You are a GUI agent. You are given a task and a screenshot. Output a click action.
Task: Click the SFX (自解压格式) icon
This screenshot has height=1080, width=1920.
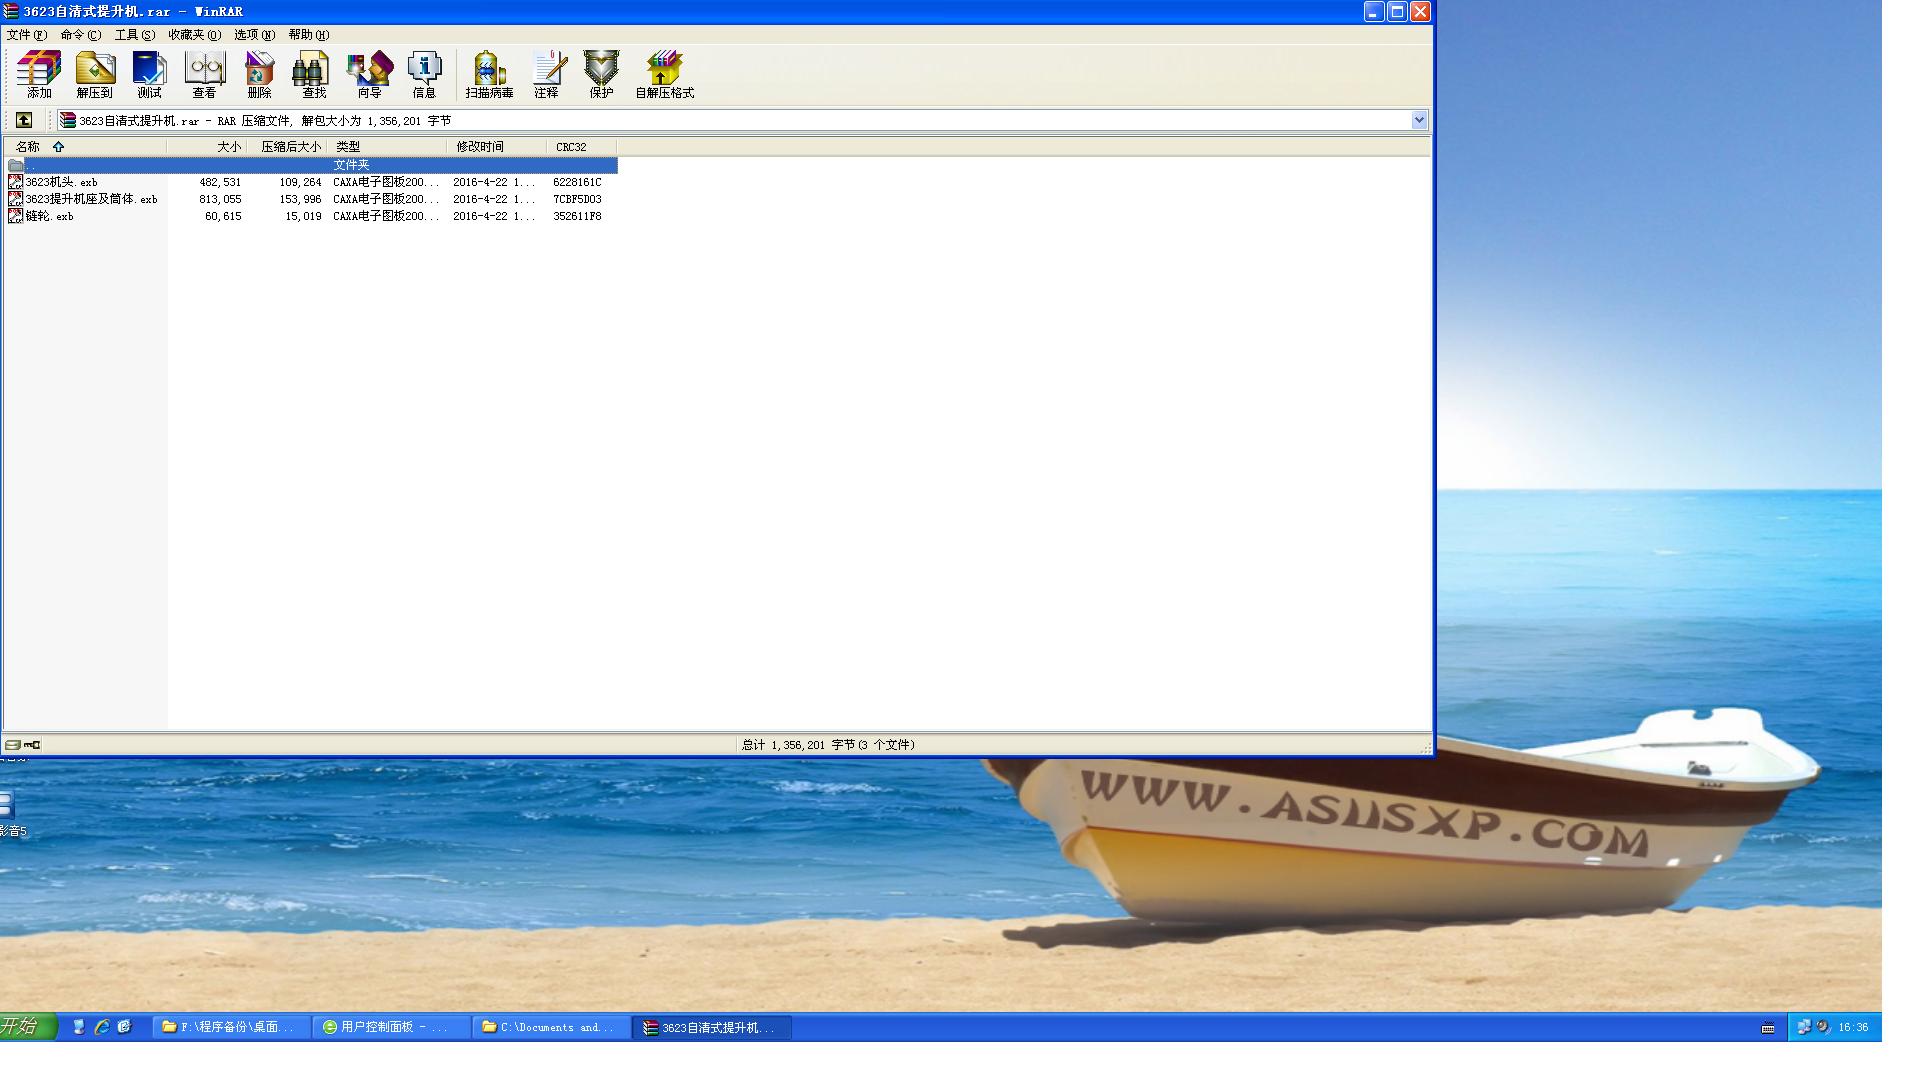tap(664, 75)
